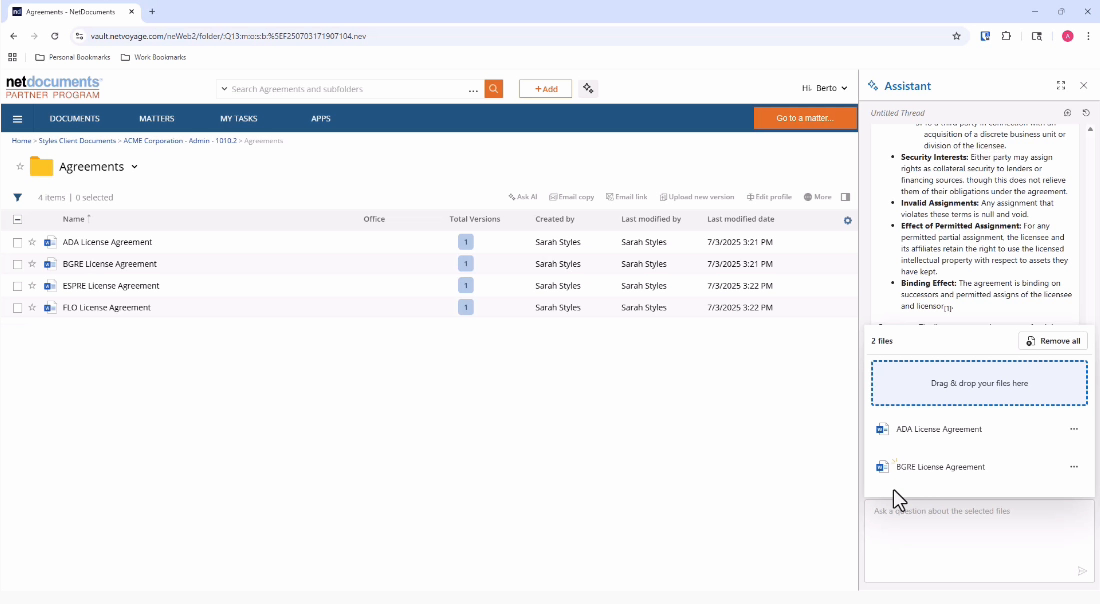Sort by the Name column header
Screen dimensions: 1100x604
coord(73,219)
